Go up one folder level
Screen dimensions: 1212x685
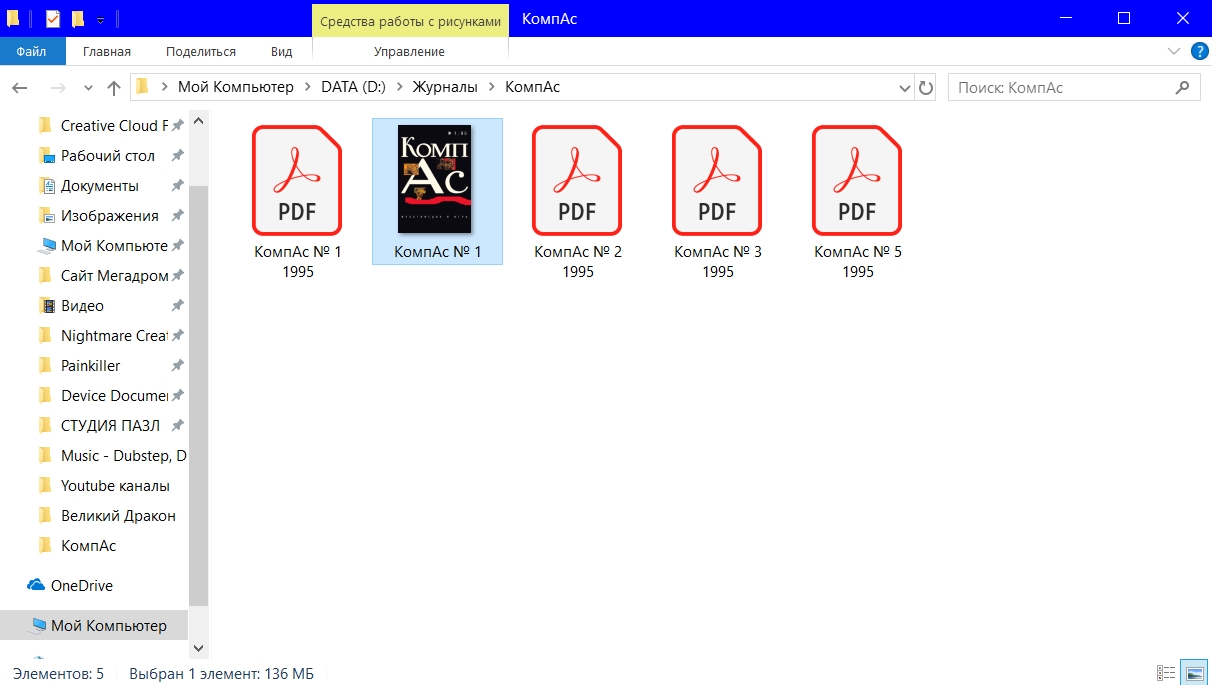[113, 88]
